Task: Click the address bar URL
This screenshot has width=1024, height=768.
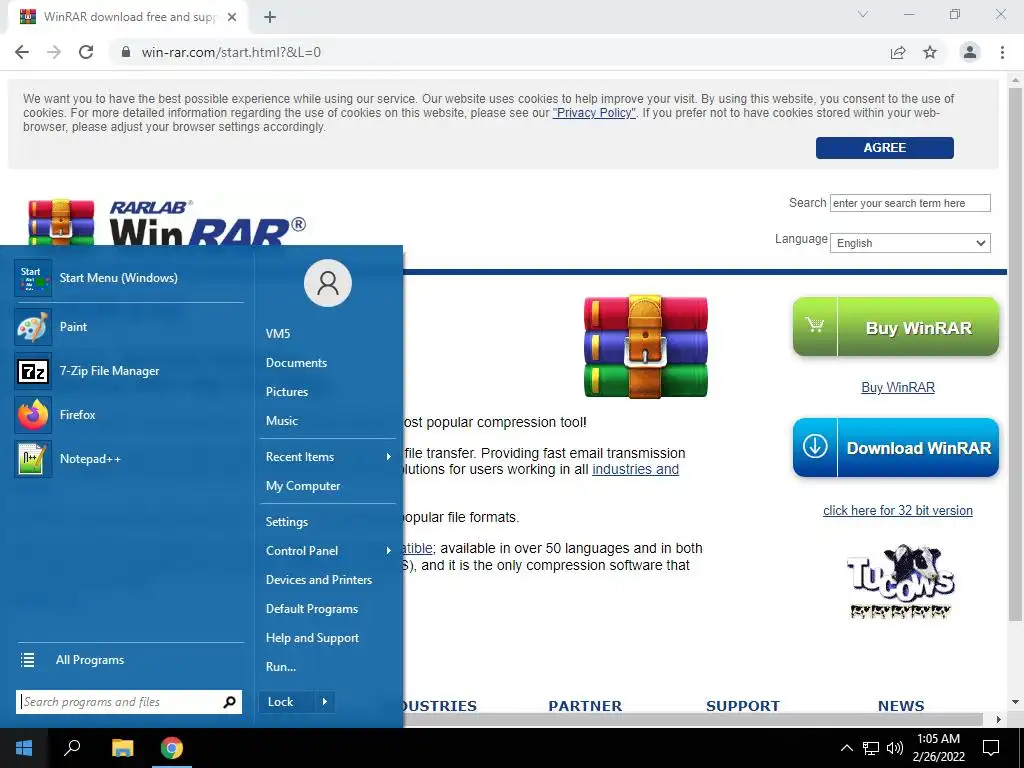Action: click(x=231, y=52)
